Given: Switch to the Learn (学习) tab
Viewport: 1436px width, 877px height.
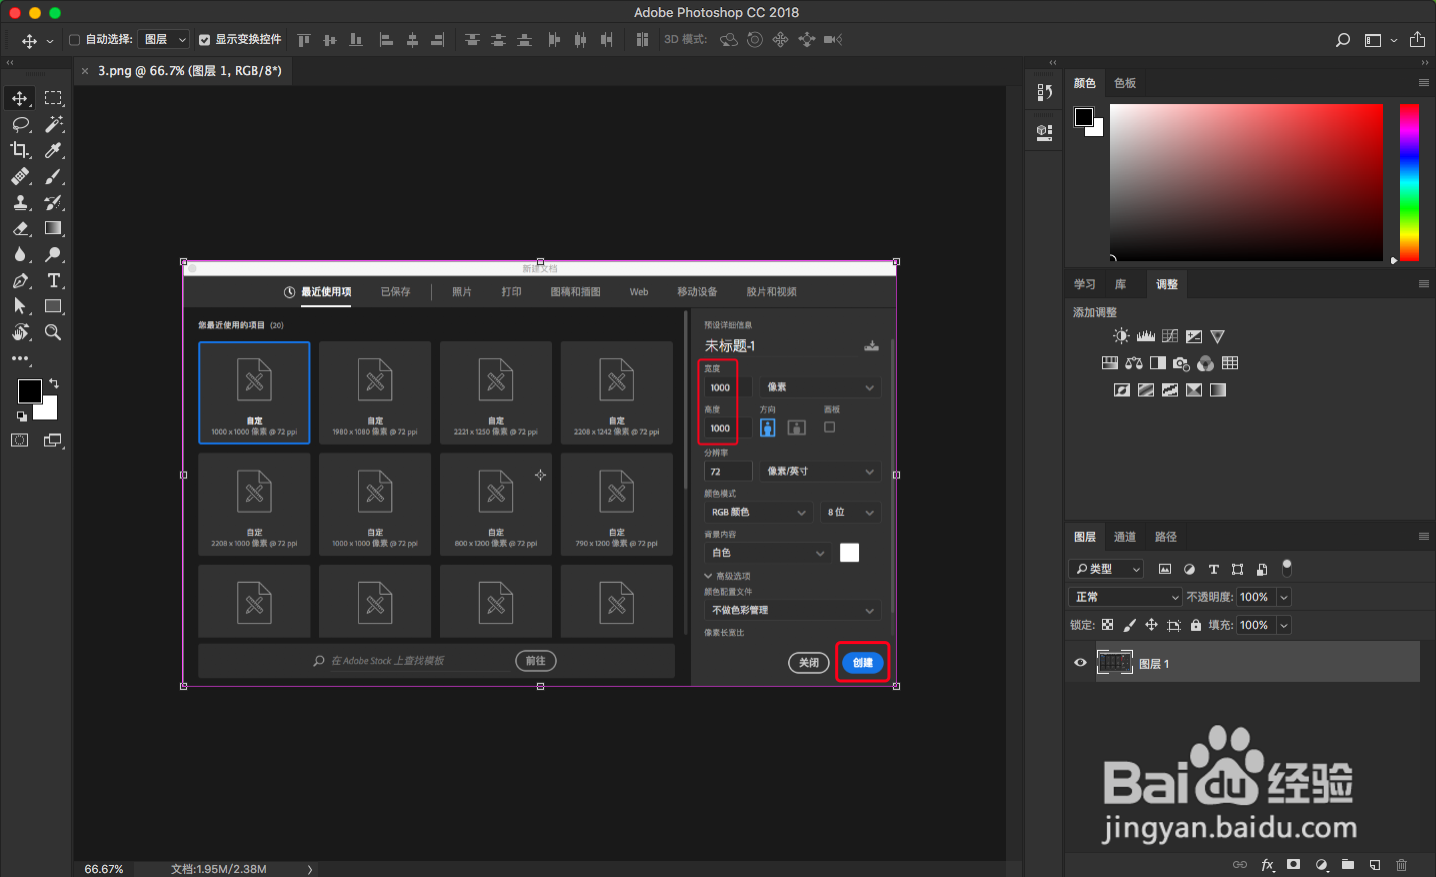Looking at the screenshot, I should [1085, 284].
